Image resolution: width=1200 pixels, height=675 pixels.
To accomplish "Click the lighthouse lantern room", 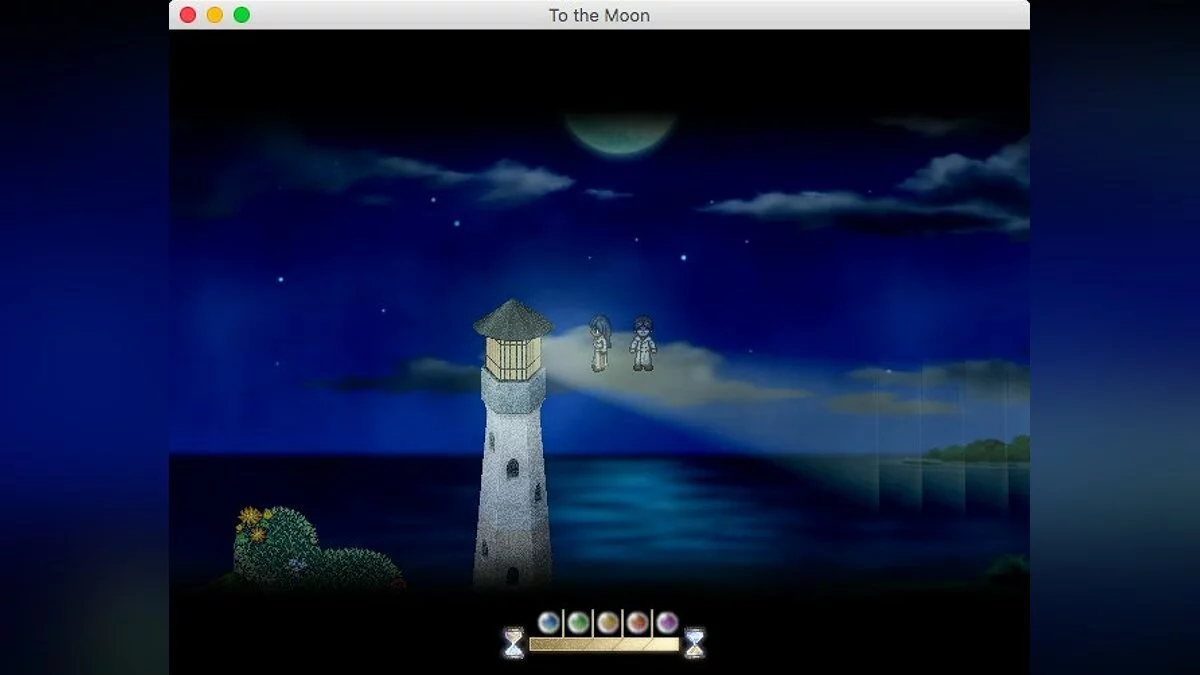I will [513, 357].
